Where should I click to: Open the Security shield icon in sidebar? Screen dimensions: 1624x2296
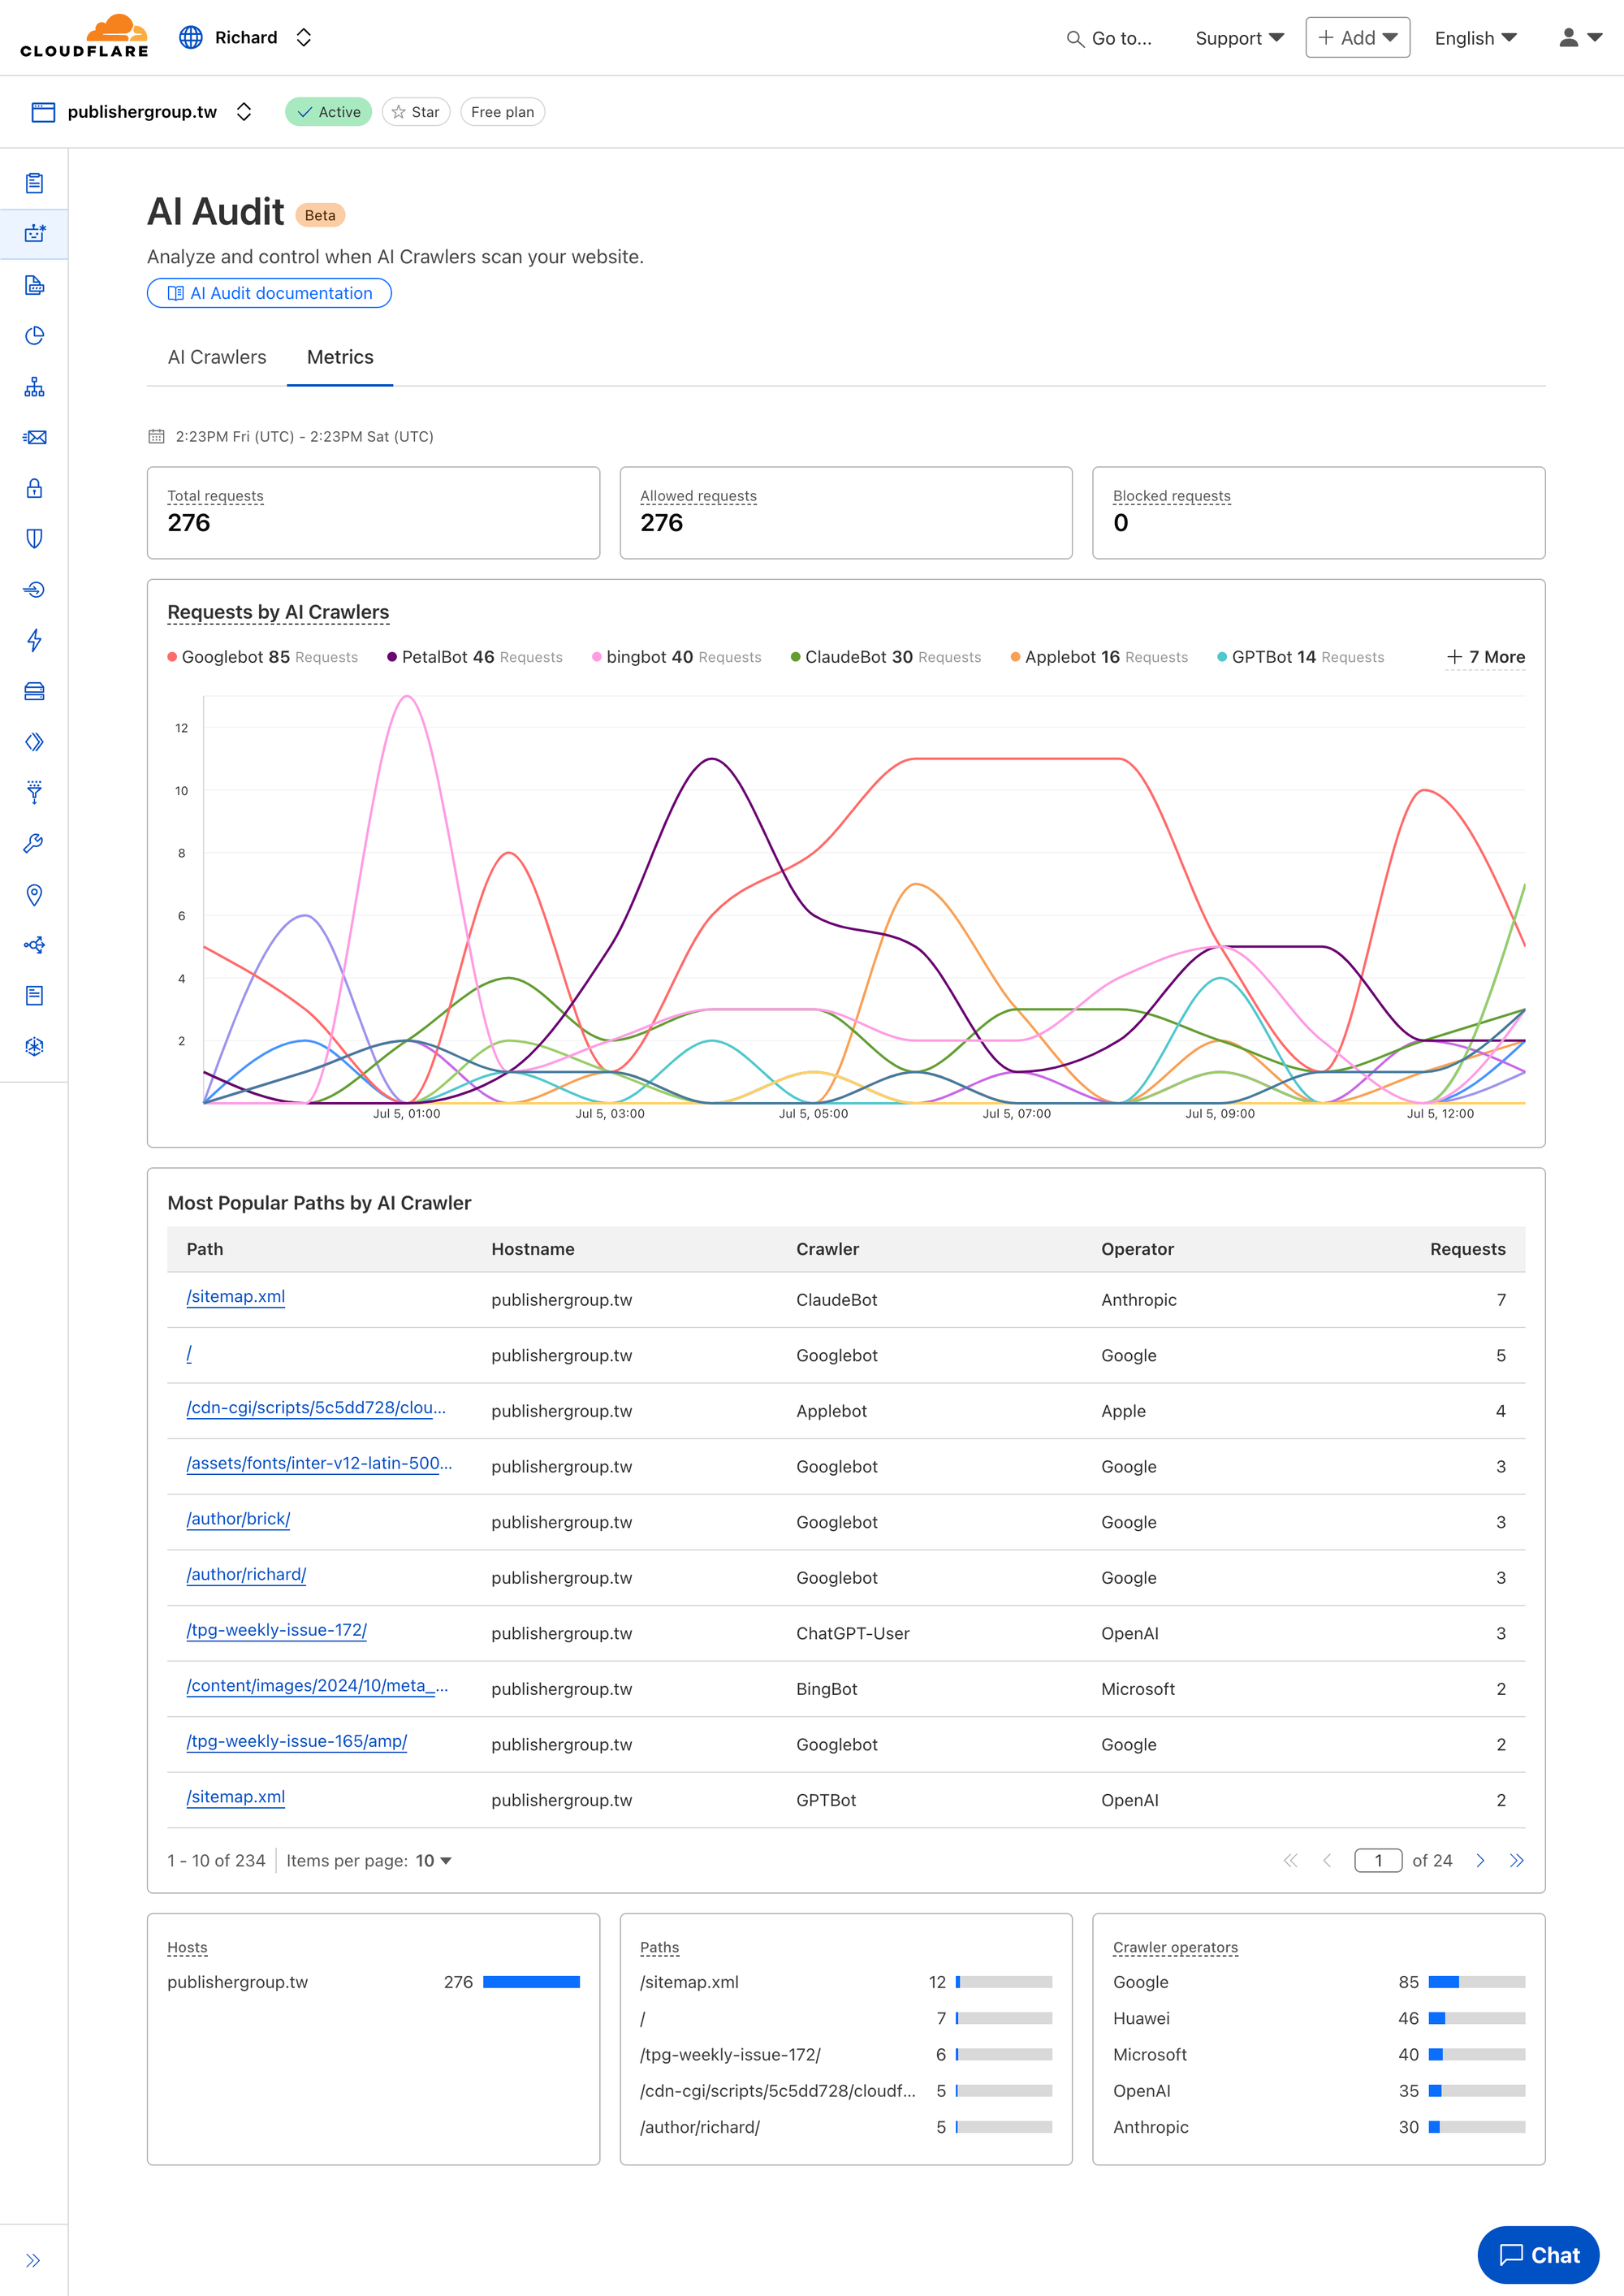[34, 539]
